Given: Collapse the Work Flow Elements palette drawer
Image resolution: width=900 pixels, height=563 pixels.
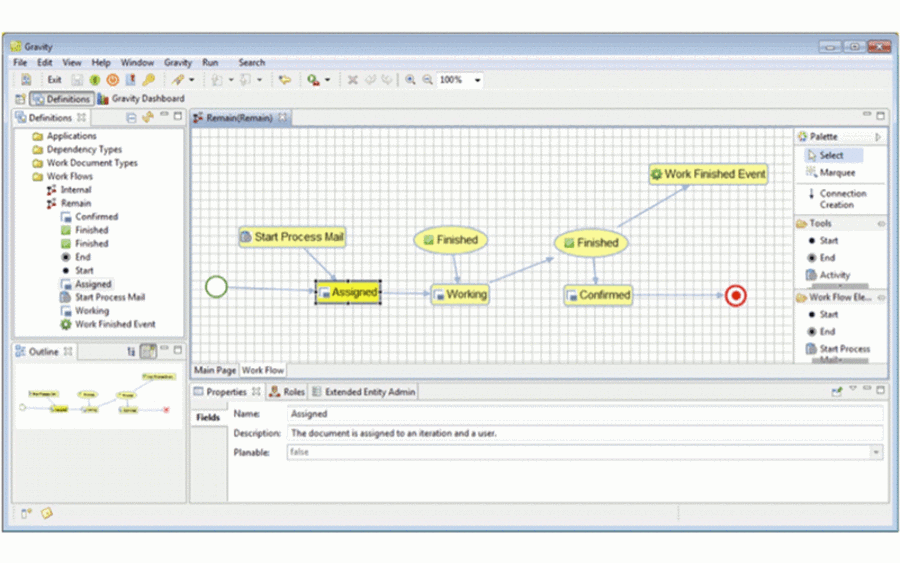Looking at the screenshot, I should 882,297.
